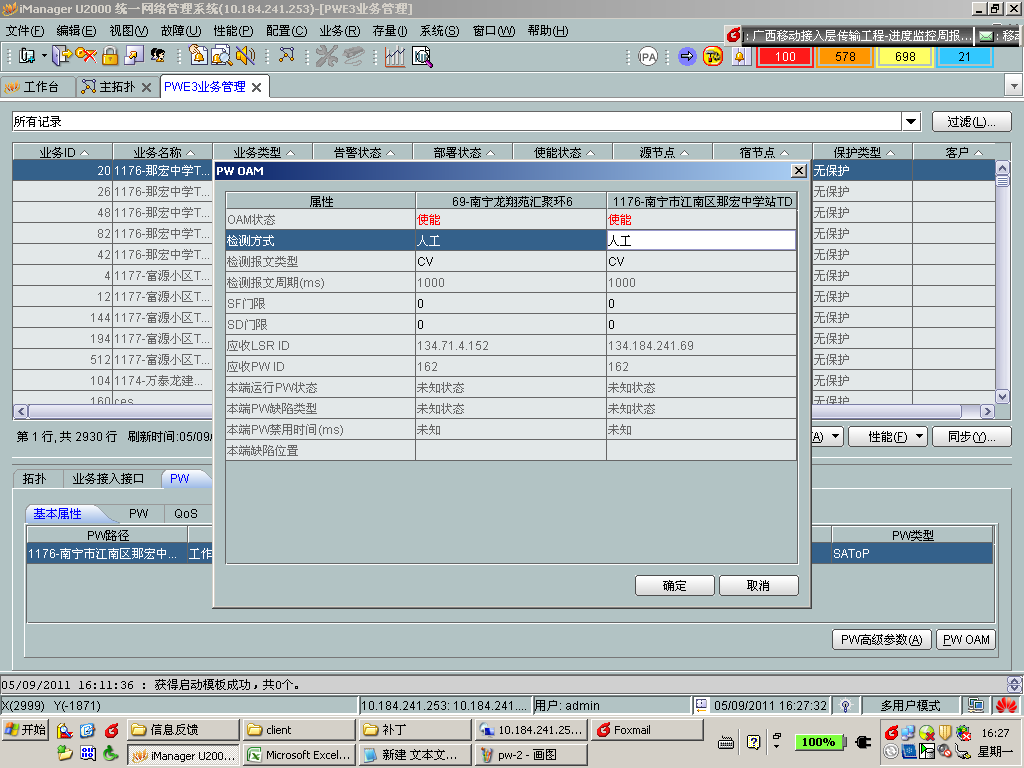
Task: Click the red critical alarm counter showing 100
Action: [784, 57]
